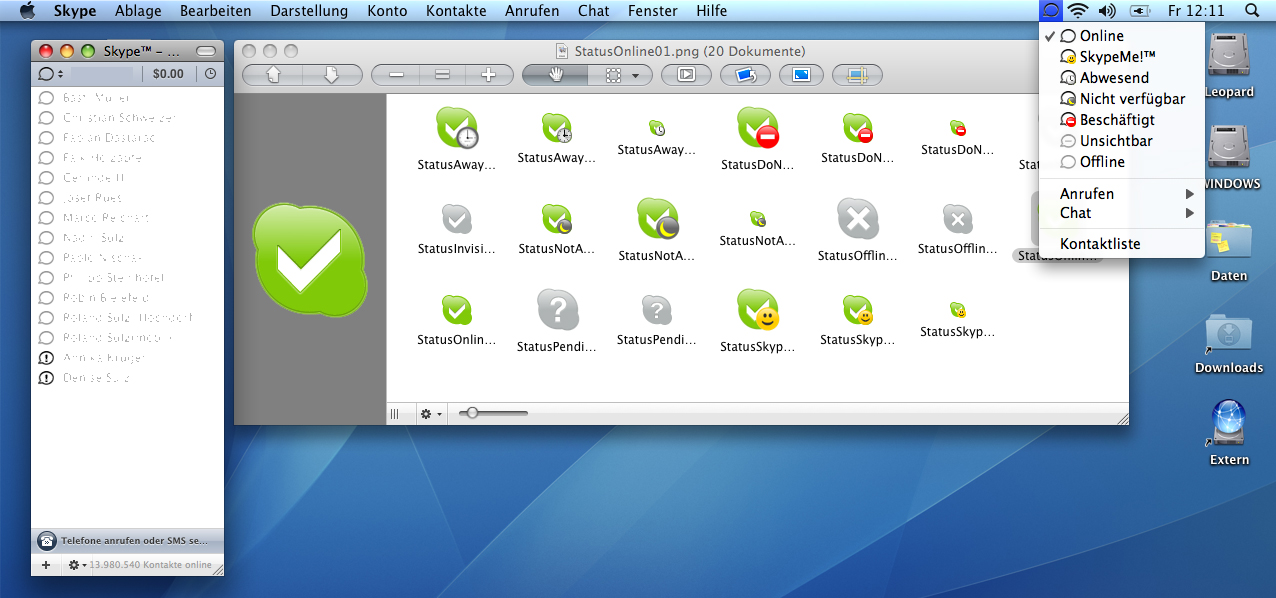This screenshot has width=1276, height=598.
Task: Click the $0.00 credit button in Skype
Action: pyautogui.click(x=168, y=73)
